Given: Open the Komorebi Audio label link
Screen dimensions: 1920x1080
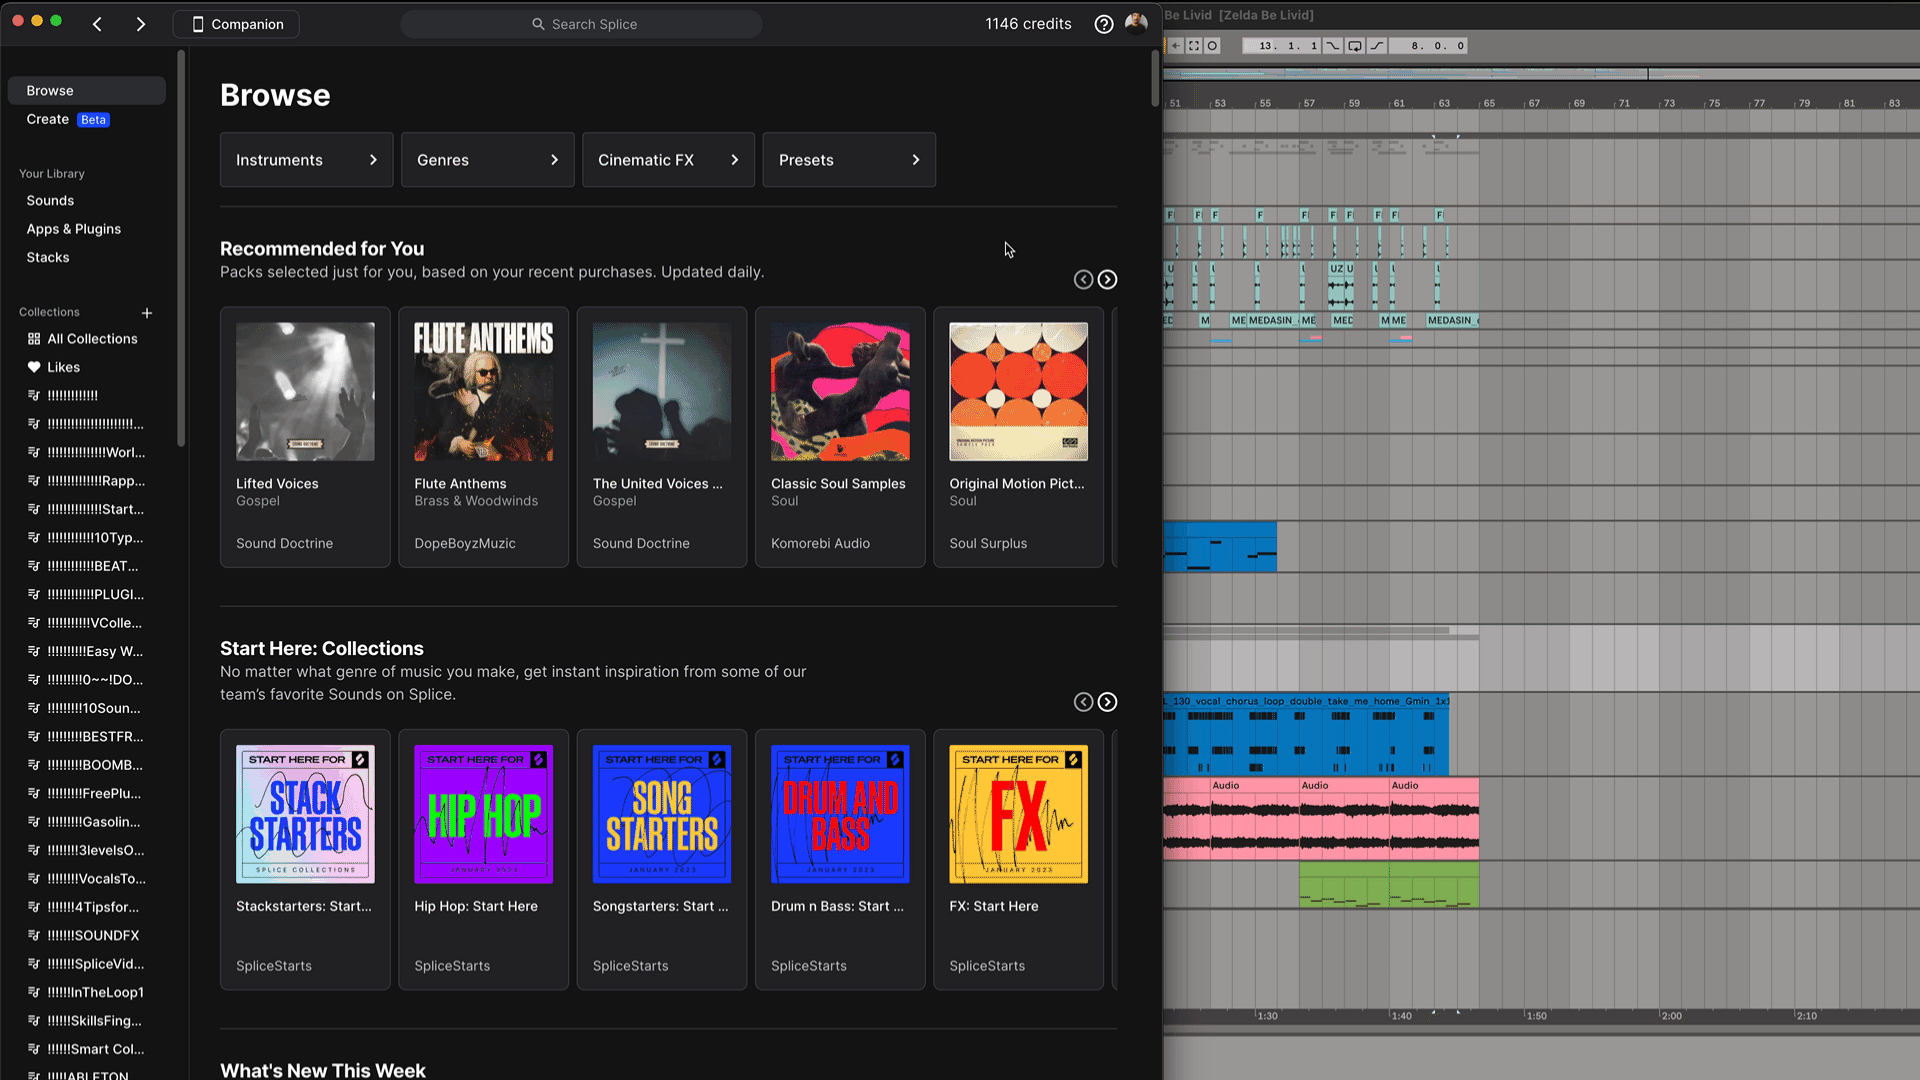Looking at the screenshot, I should pos(820,543).
